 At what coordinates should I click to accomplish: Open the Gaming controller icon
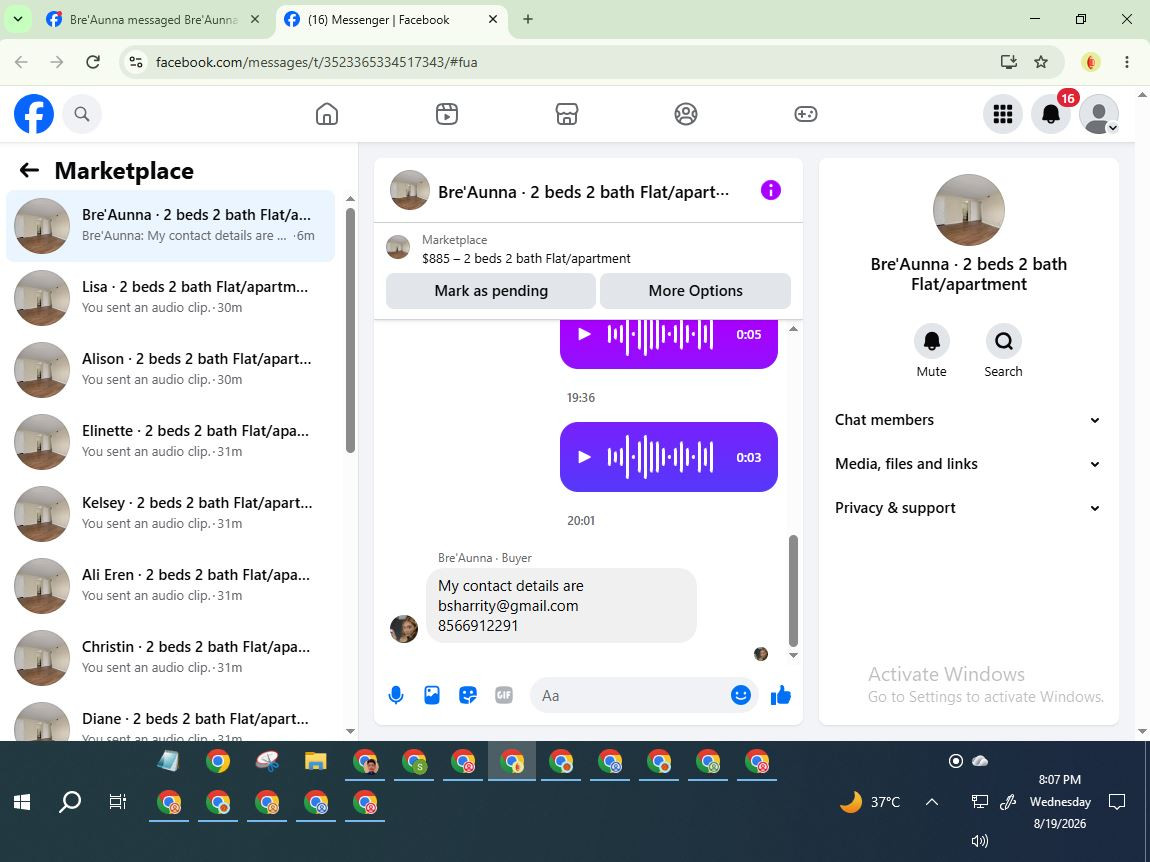click(x=805, y=114)
